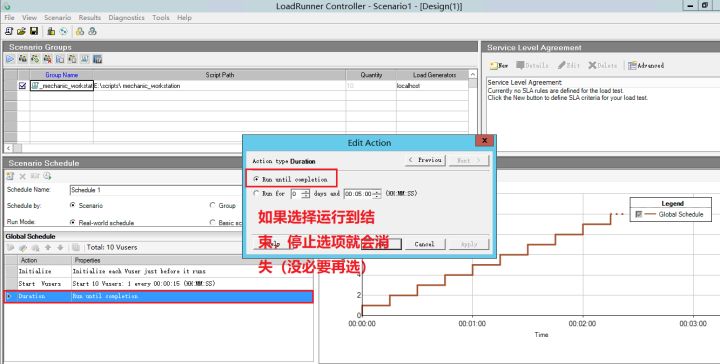Image resolution: width=720 pixels, height=364 pixels.
Task: Click the 00:05:00 duration time field
Action: click(x=359, y=194)
